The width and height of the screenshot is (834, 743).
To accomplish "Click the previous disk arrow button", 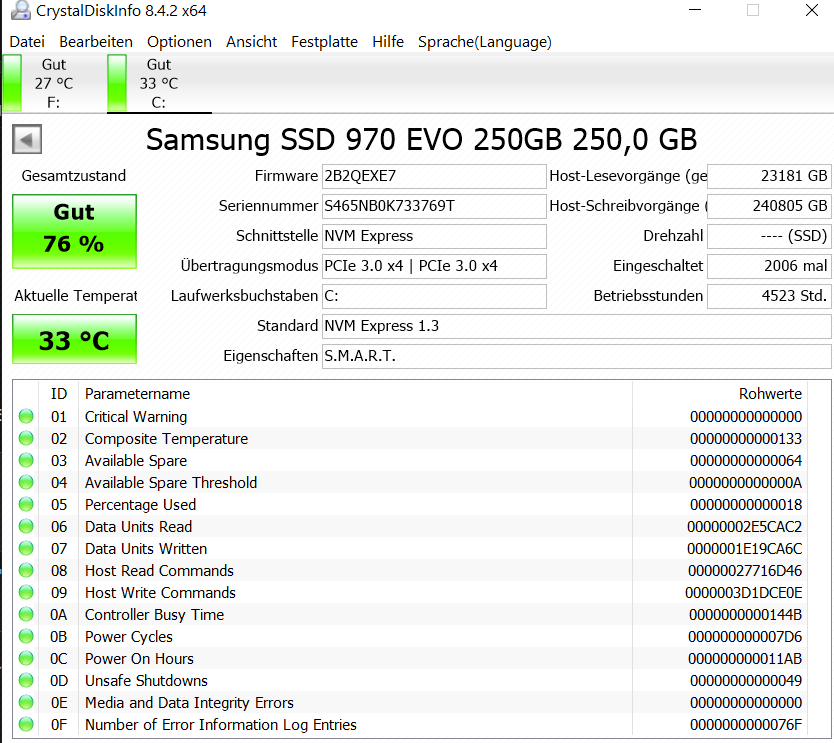I will point(27,139).
